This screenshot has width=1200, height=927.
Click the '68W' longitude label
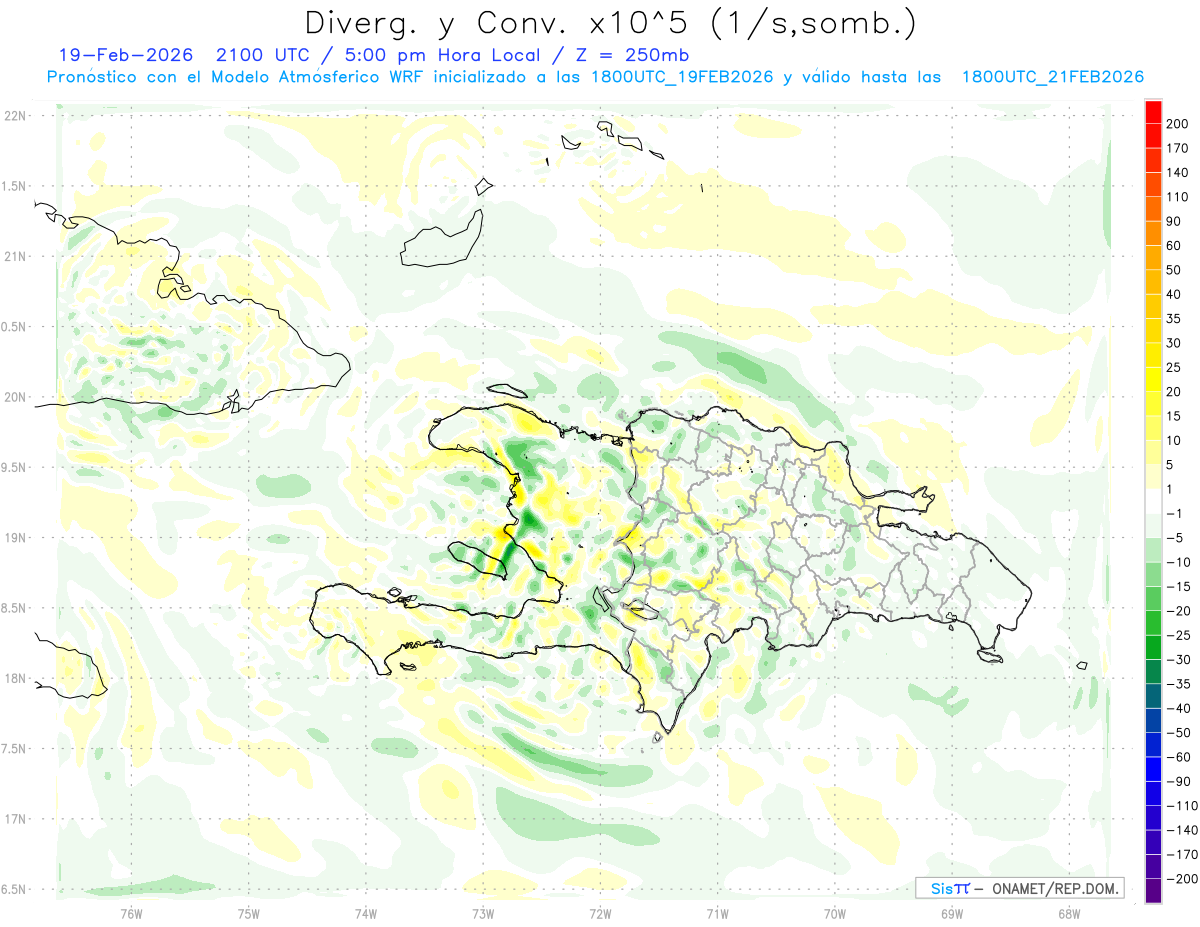pyautogui.click(x=1069, y=913)
